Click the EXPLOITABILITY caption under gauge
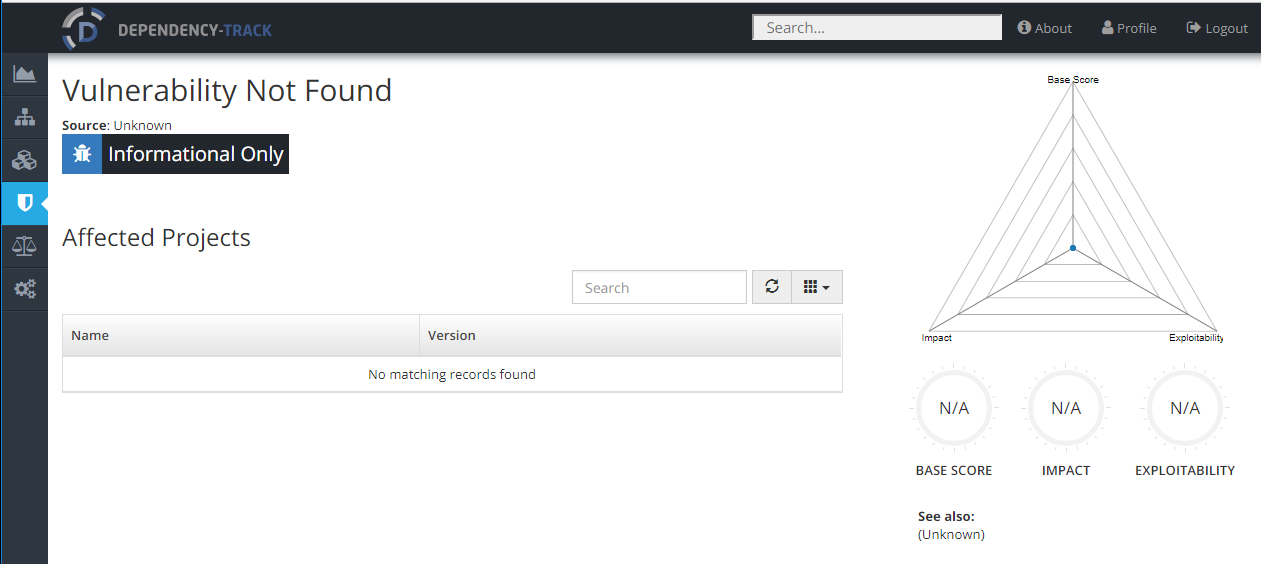Image resolution: width=1261 pixels, height=564 pixels. (x=1185, y=470)
